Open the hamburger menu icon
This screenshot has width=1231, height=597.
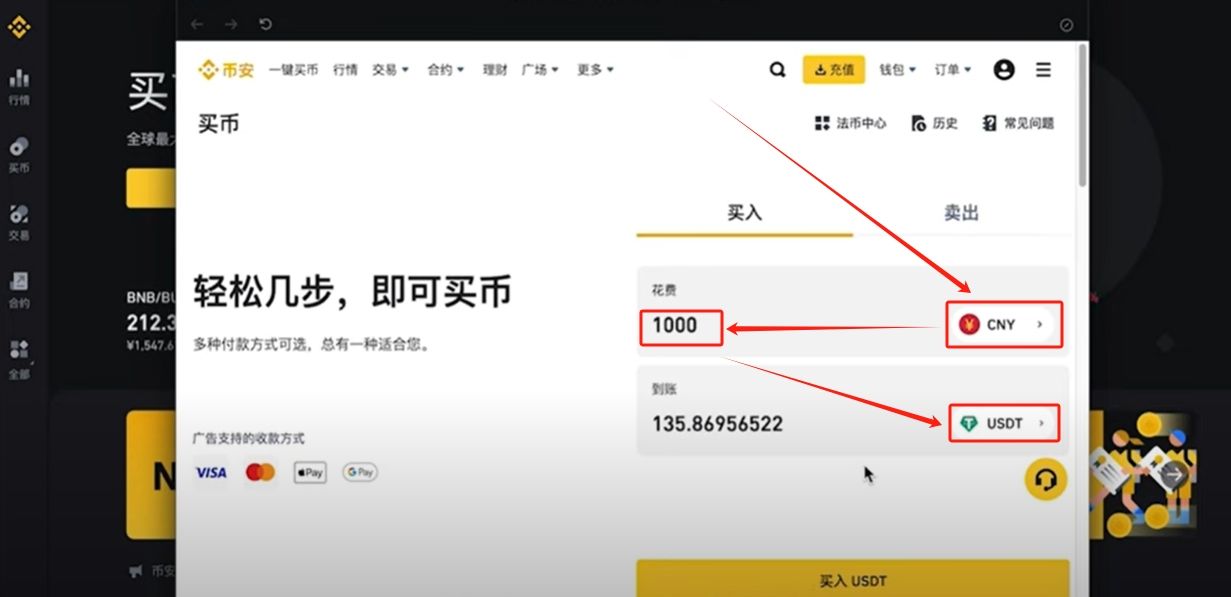point(1043,70)
